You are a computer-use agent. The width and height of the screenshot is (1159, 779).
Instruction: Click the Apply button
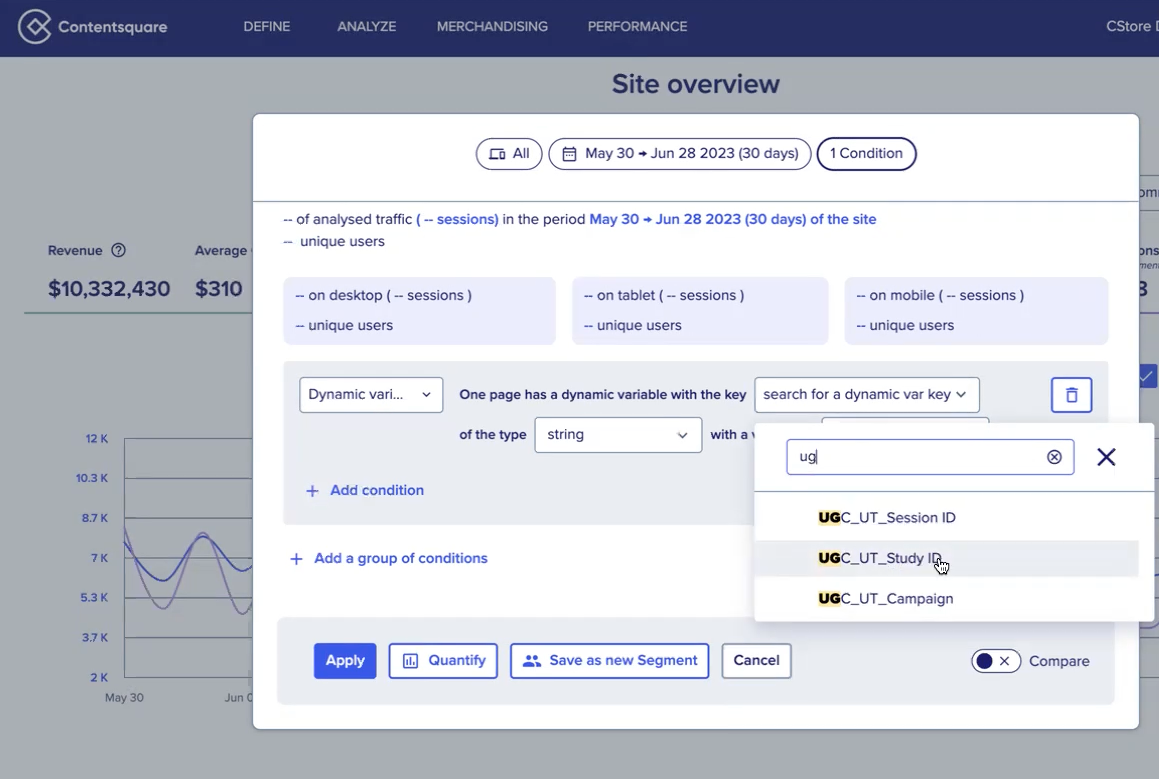pyautogui.click(x=345, y=661)
